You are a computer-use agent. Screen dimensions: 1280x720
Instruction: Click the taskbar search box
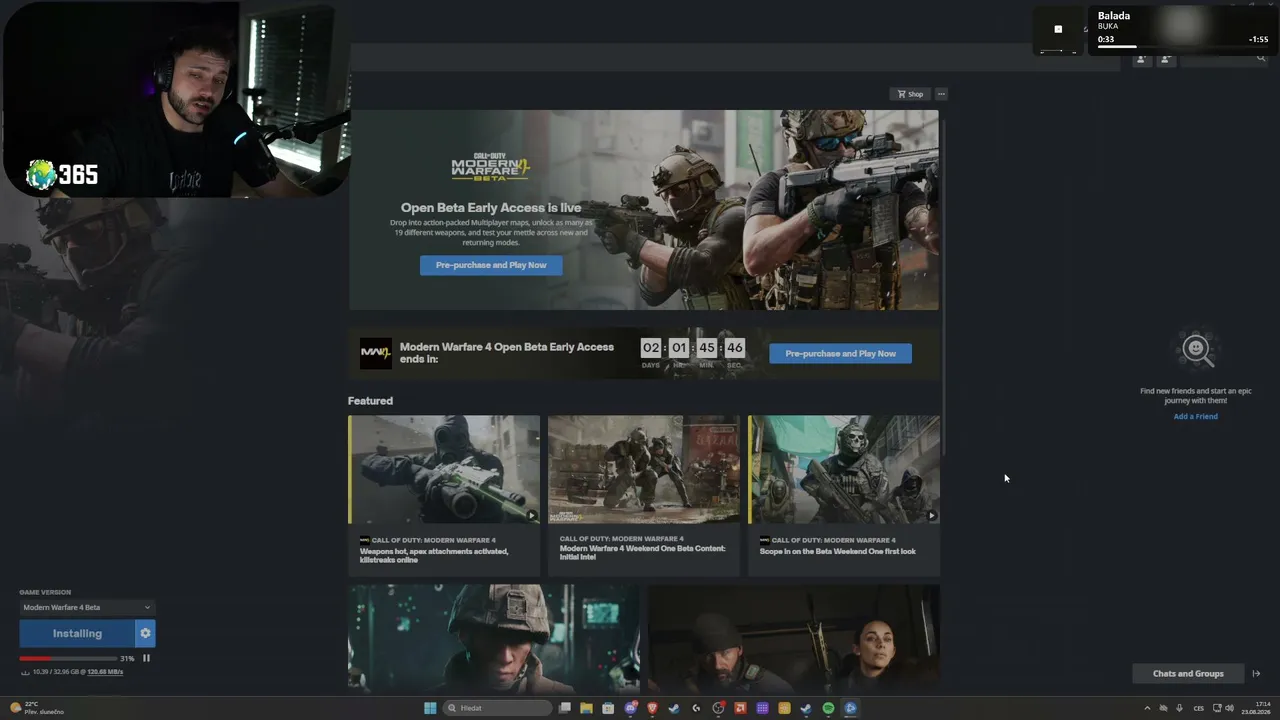[x=498, y=708]
